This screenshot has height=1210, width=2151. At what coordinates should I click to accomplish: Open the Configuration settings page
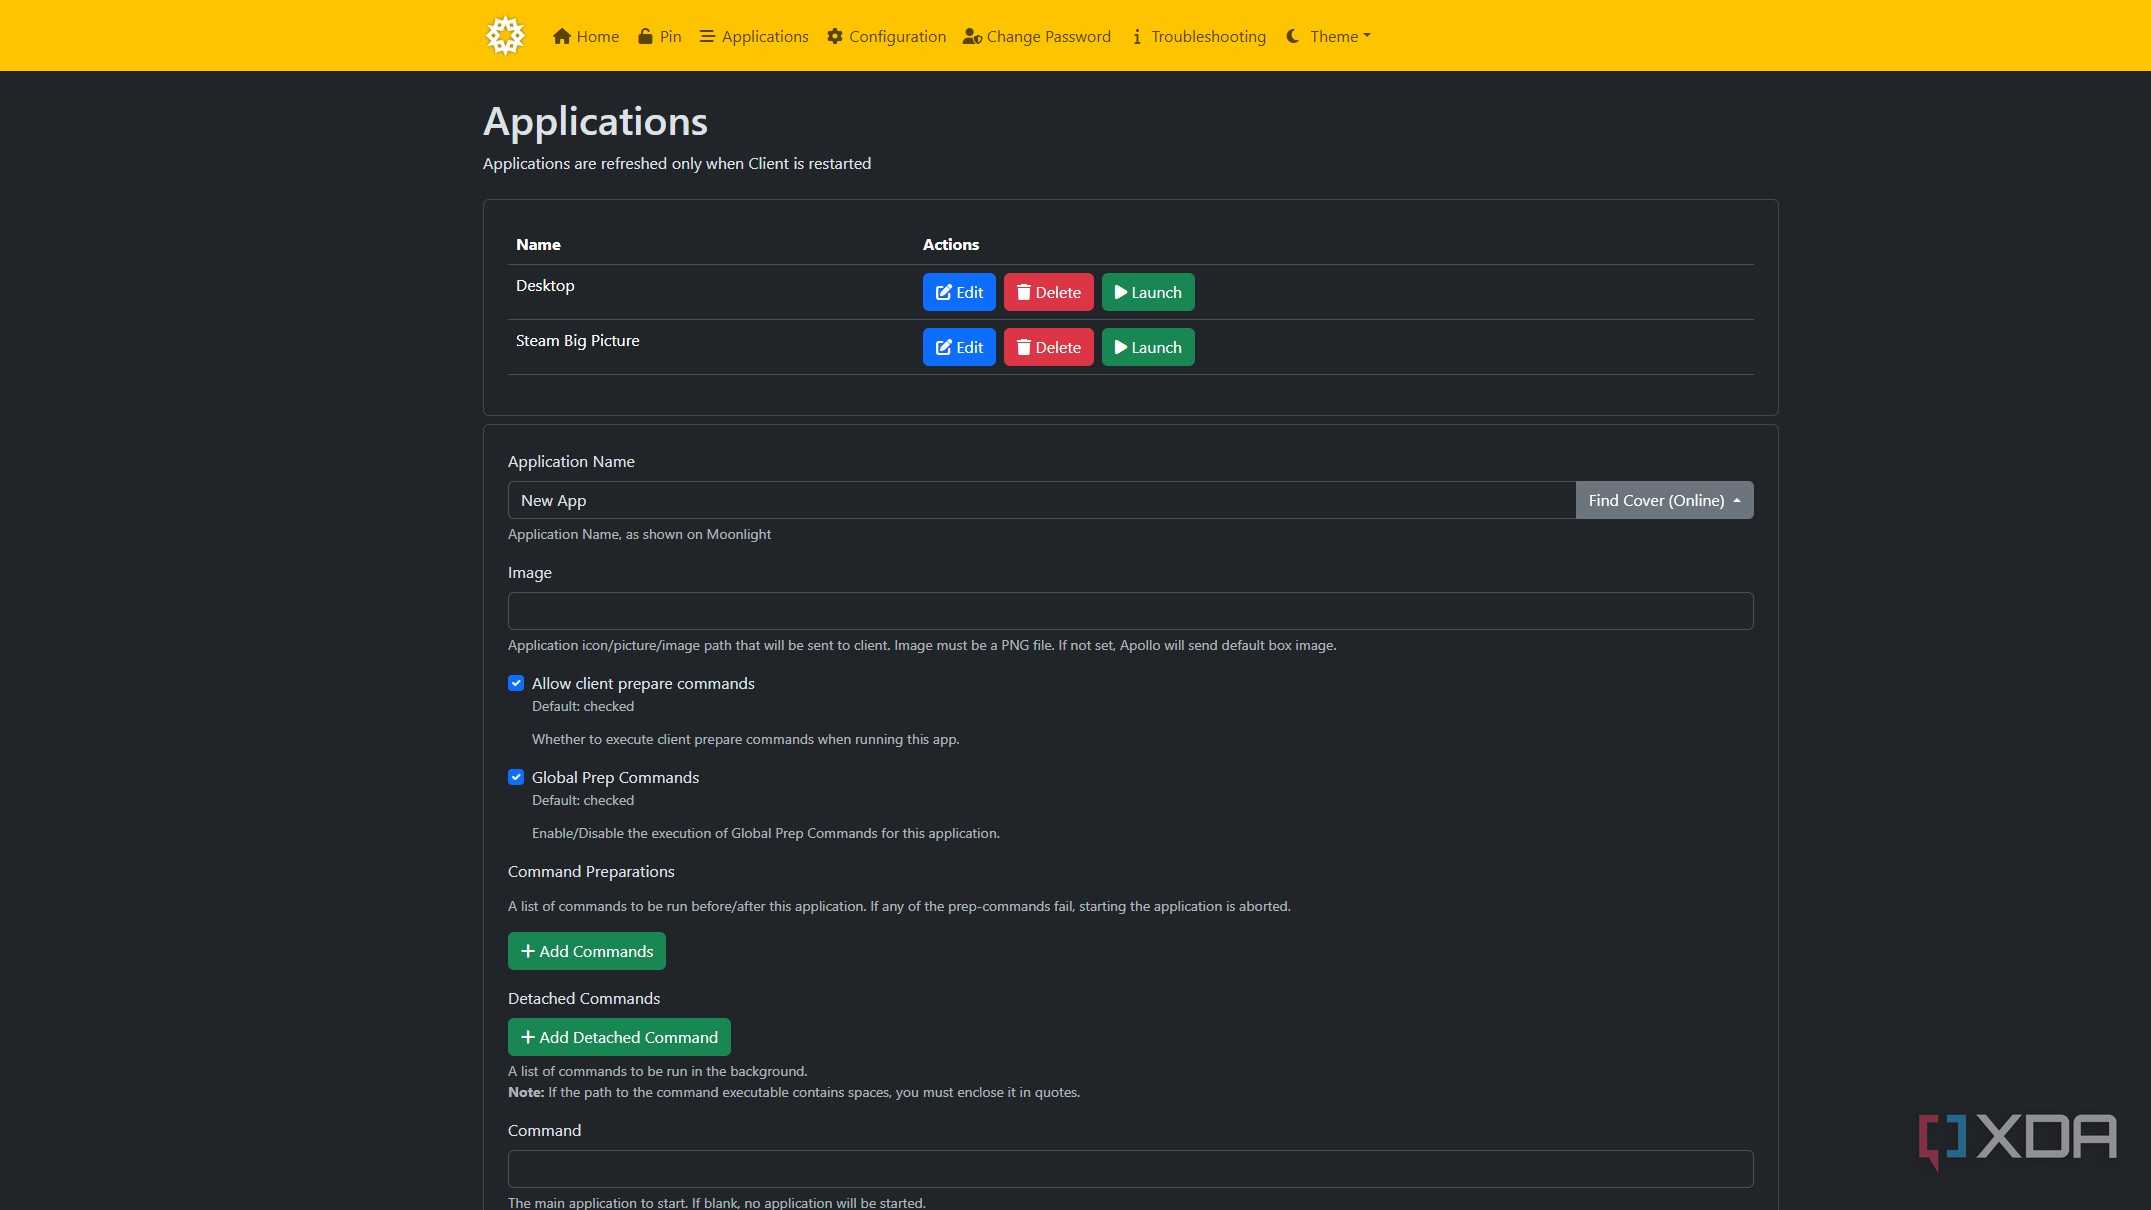886,36
